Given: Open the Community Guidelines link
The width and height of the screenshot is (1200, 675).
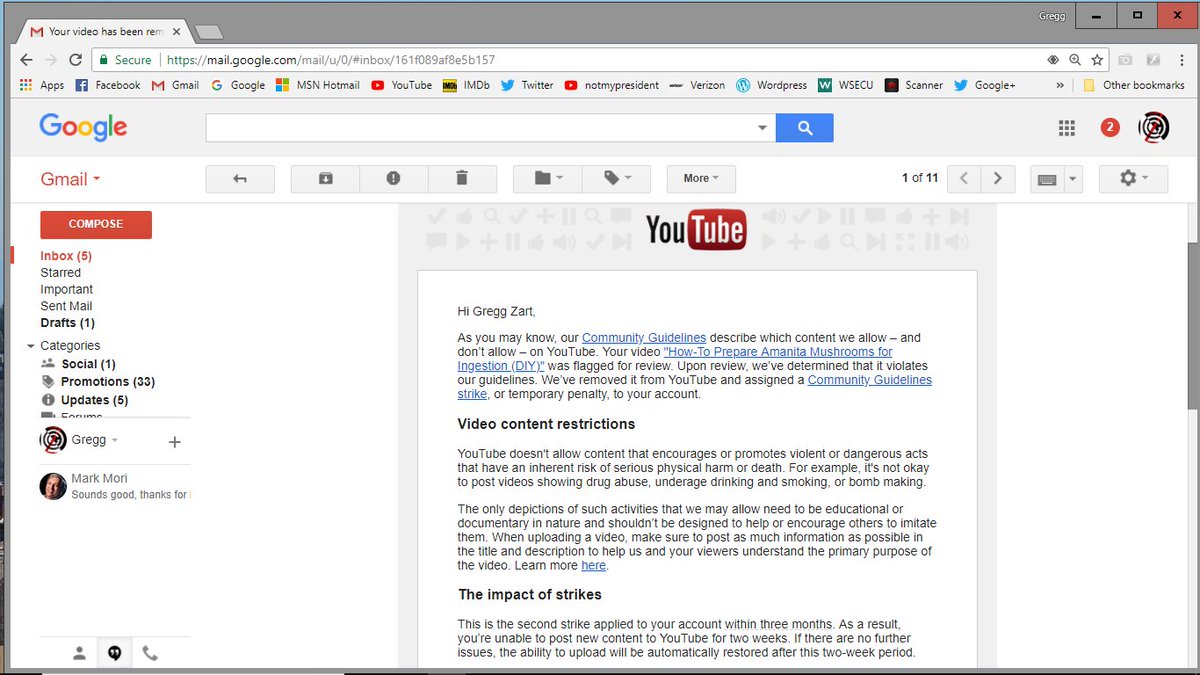Looking at the screenshot, I should tap(644, 338).
